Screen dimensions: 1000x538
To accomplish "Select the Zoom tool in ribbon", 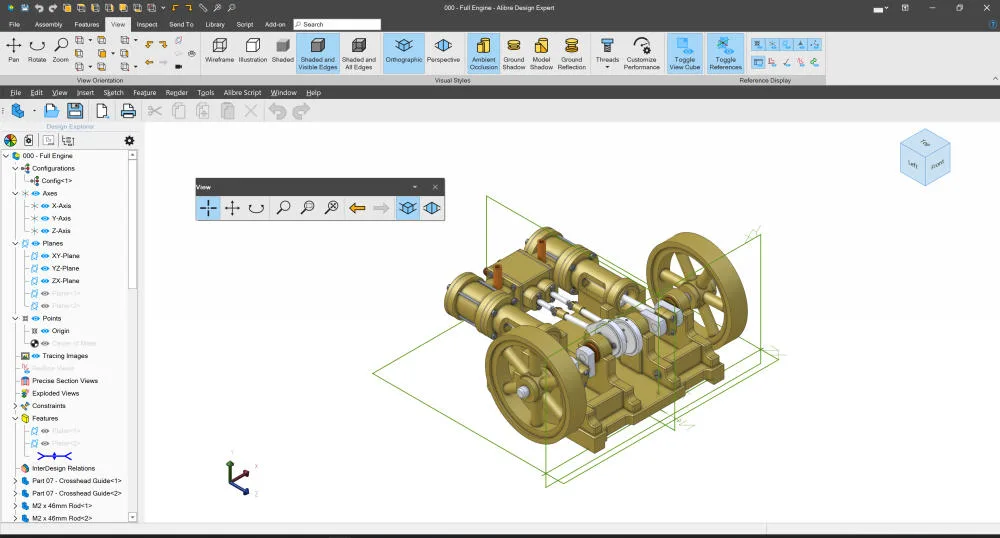I will pyautogui.click(x=61, y=50).
